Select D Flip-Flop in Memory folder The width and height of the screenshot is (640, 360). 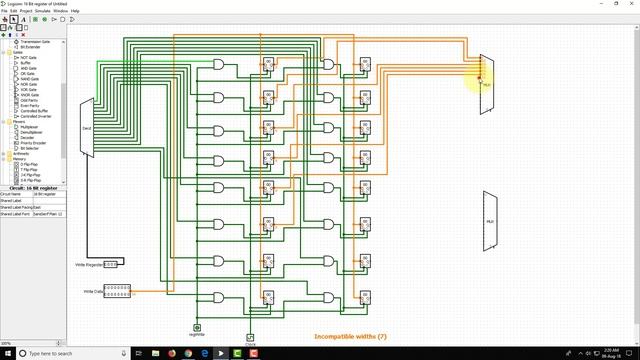pyautogui.click(x=29, y=164)
